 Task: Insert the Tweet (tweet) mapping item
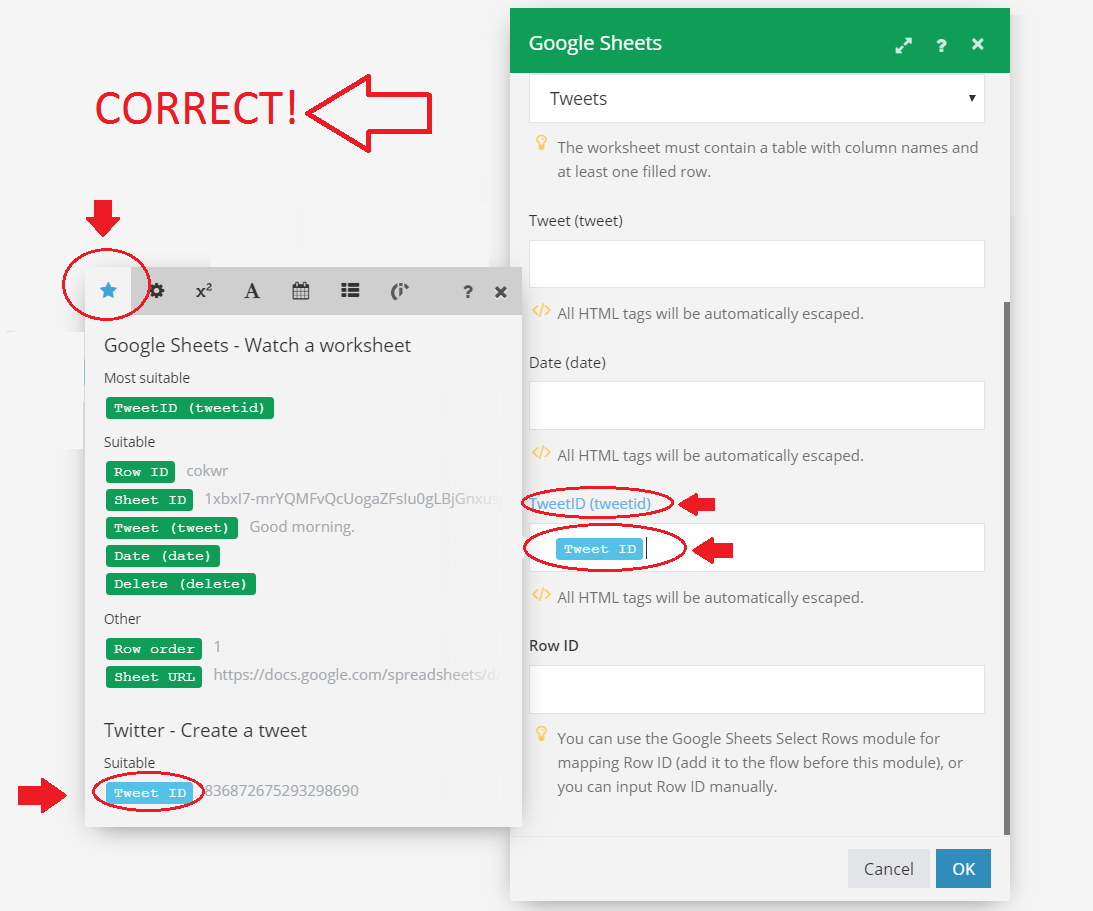click(171, 528)
